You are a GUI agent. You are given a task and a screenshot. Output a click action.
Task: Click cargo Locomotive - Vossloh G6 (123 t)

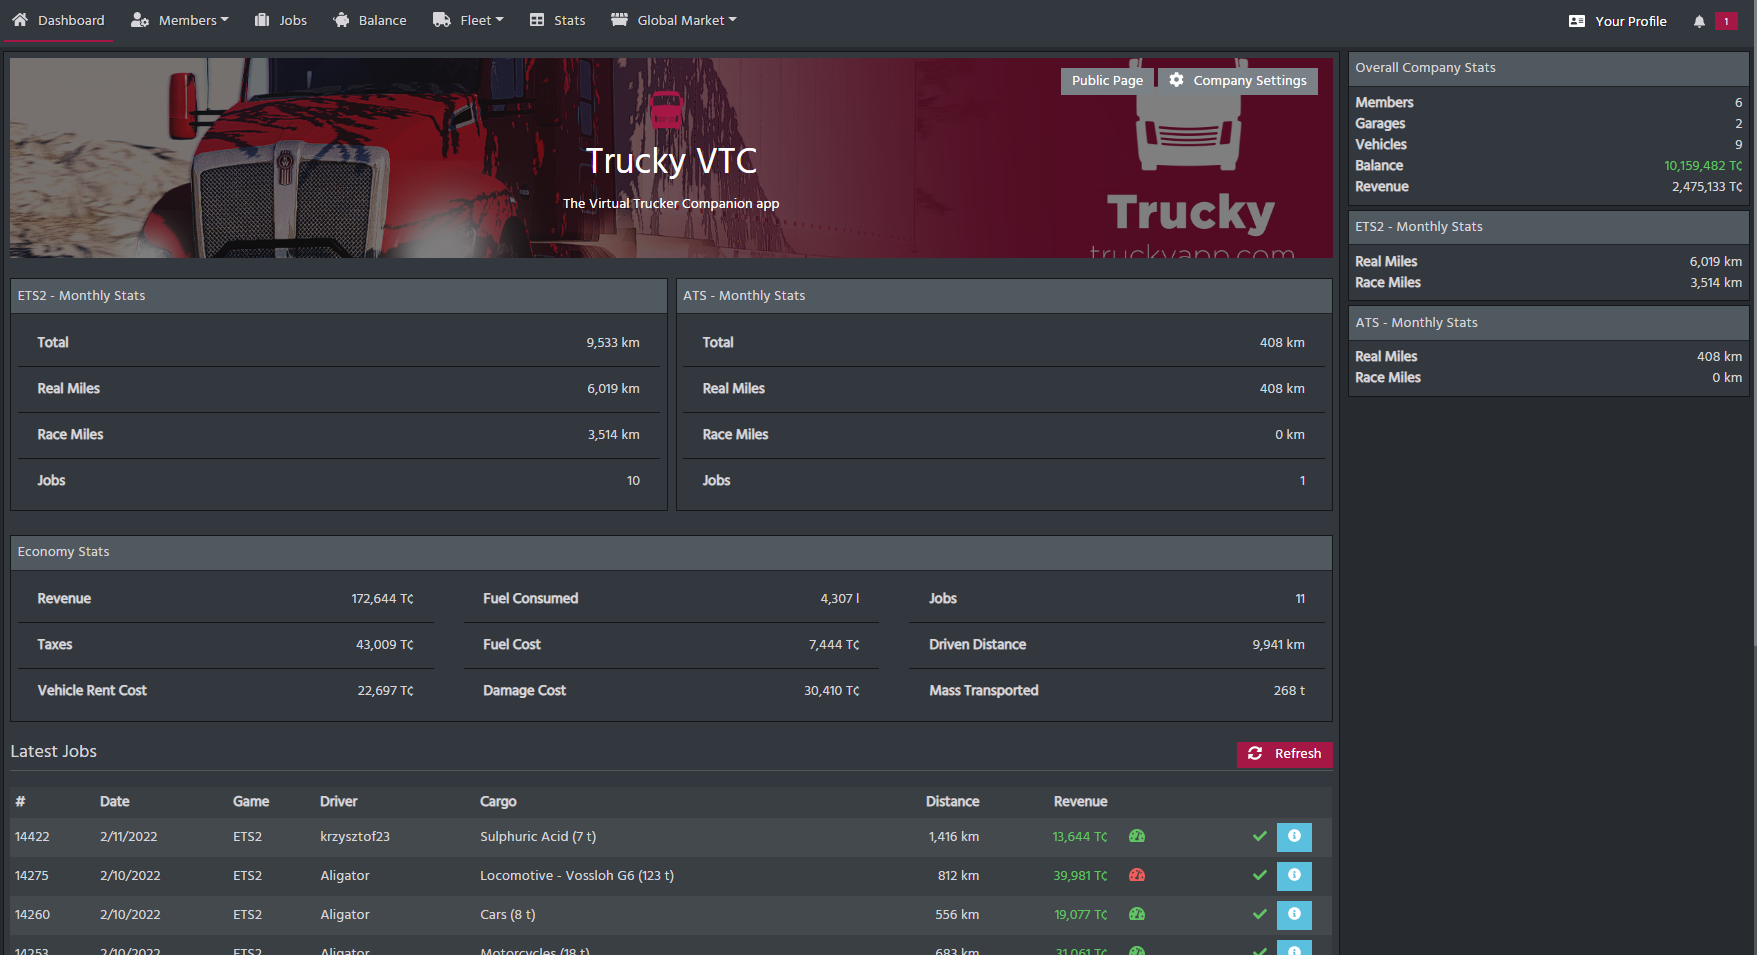577,876
